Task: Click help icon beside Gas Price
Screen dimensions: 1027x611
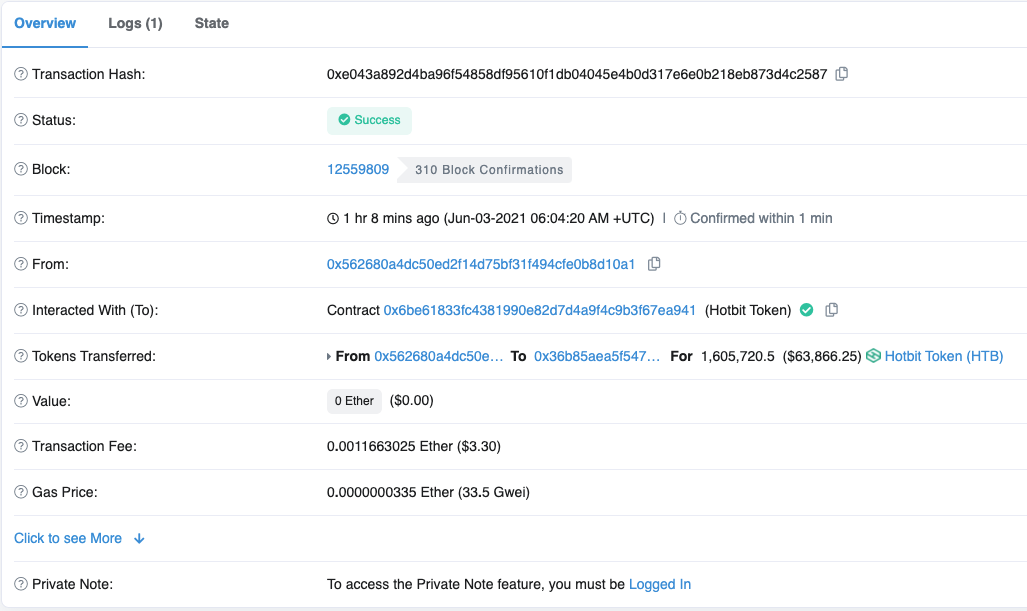Action: point(21,493)
